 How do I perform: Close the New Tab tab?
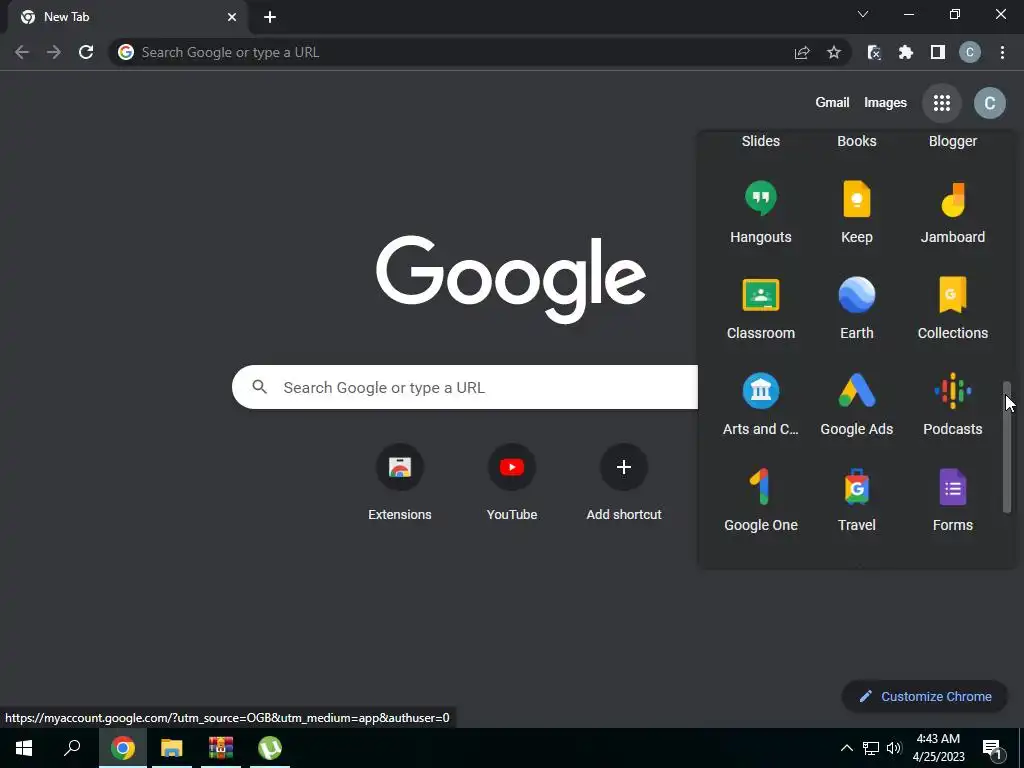232,17
